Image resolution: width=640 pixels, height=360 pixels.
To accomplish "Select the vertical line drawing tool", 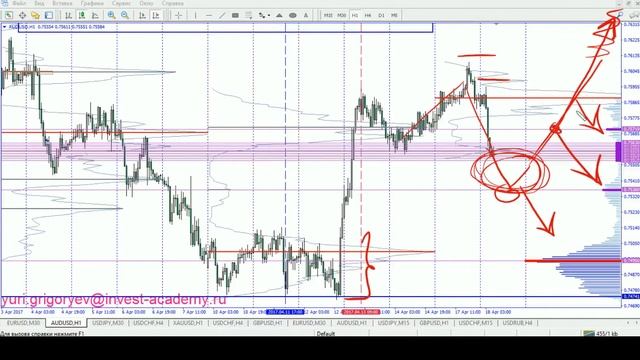I will pos(196,16).
